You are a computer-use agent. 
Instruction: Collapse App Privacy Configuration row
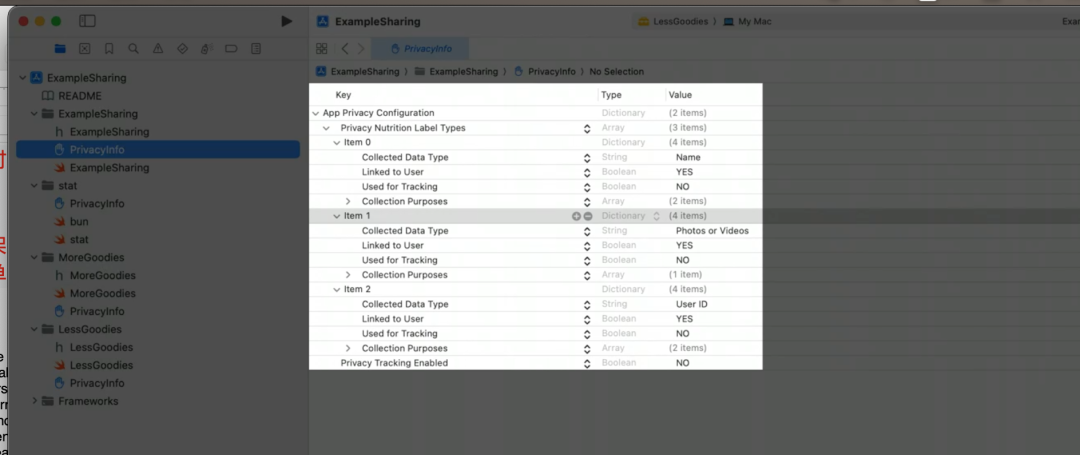pyautogui.click(x=315, y=113)
